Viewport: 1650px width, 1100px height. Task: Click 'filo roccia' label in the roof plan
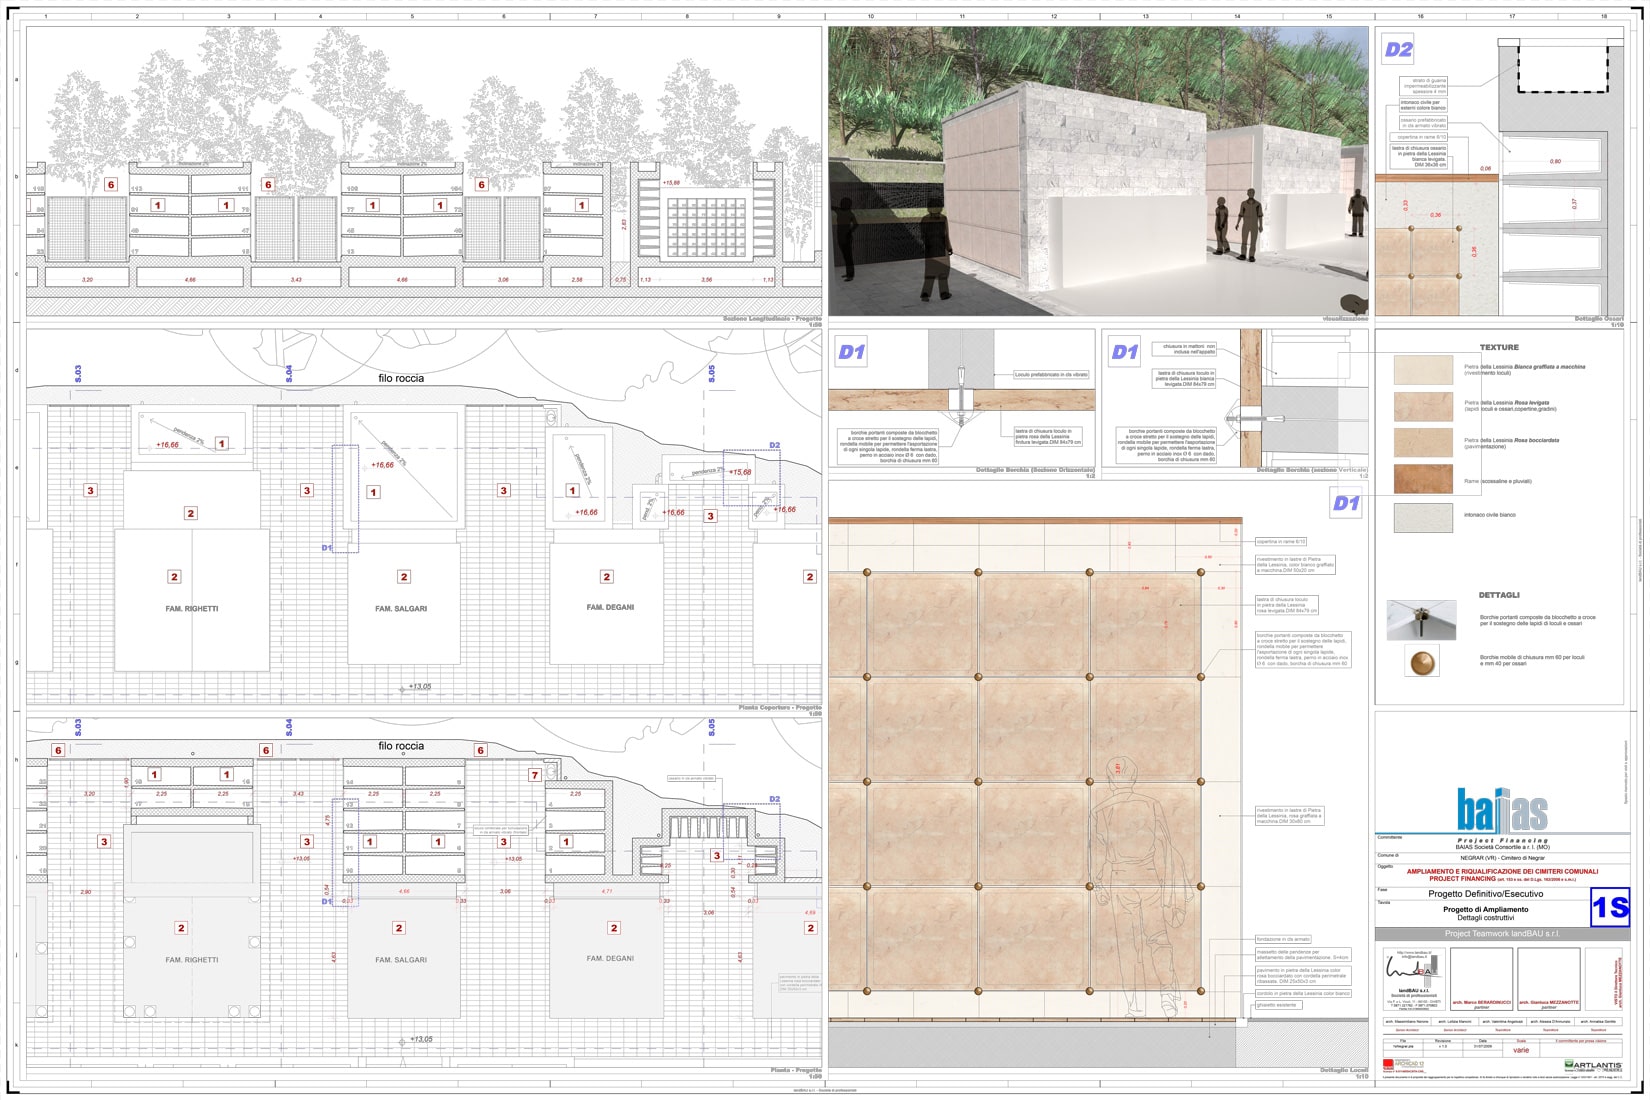401,378
